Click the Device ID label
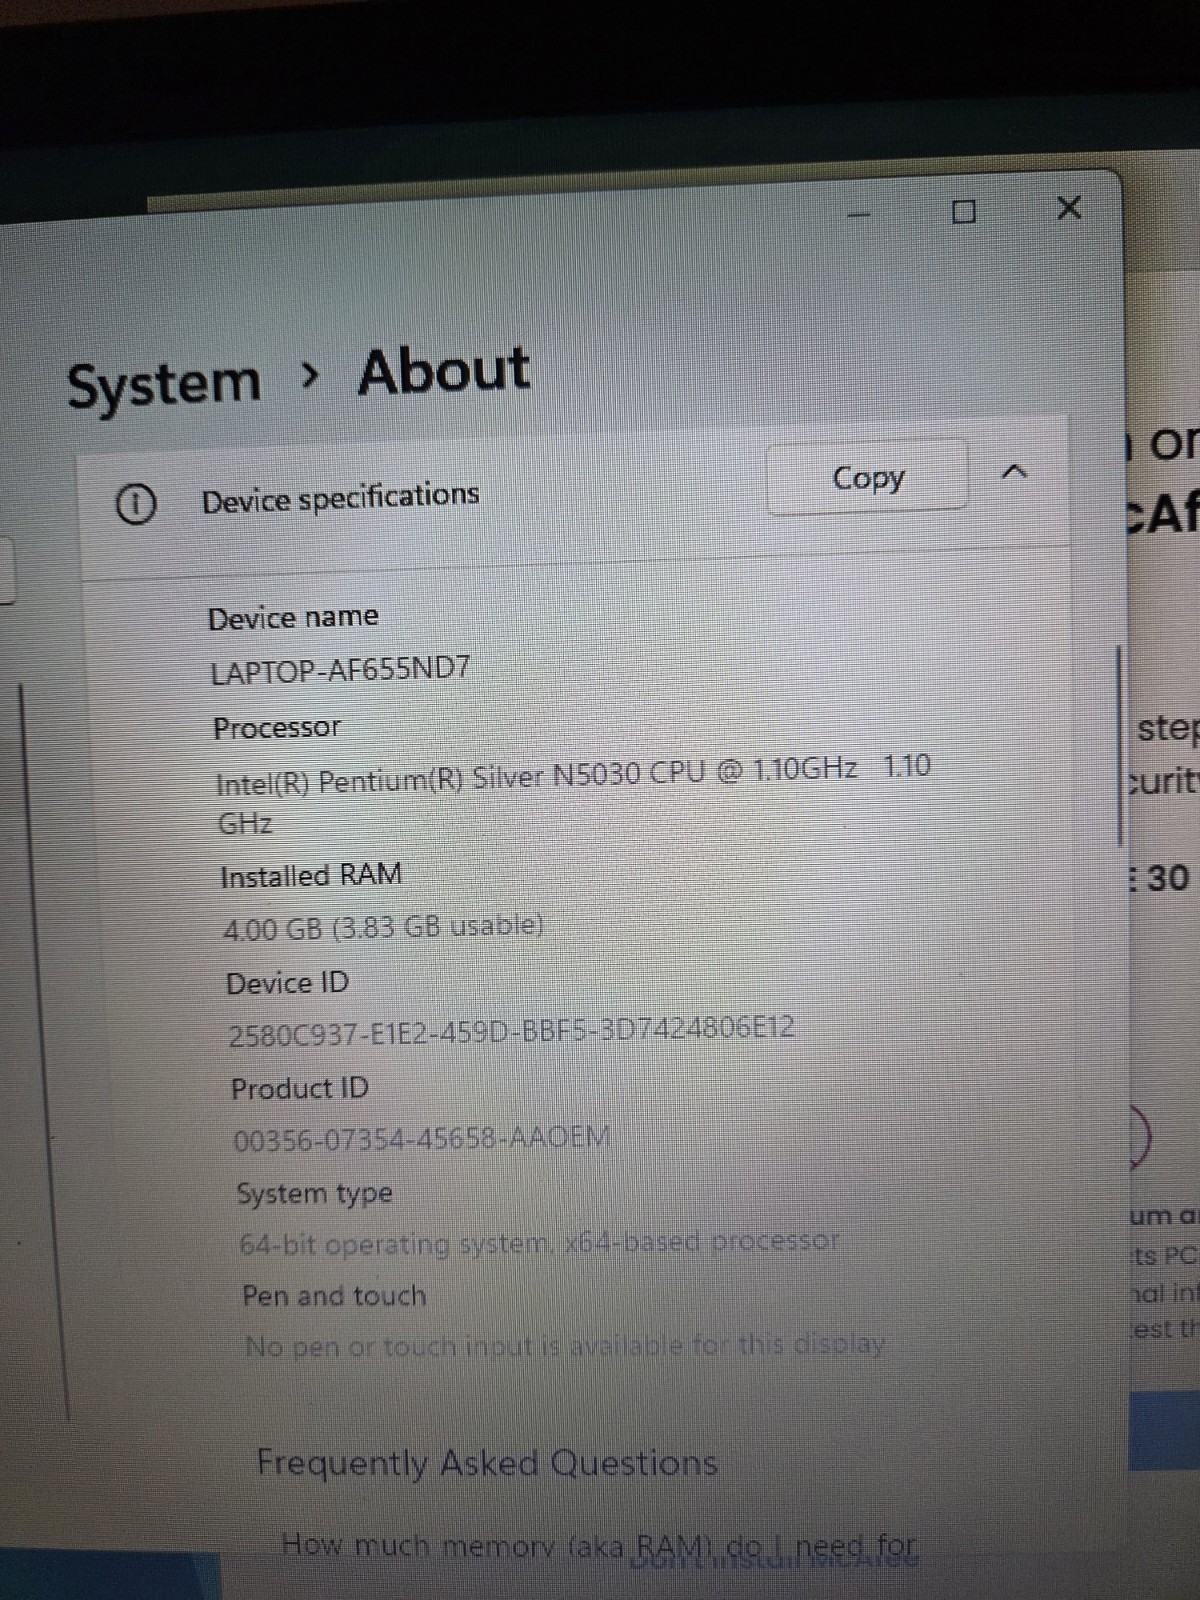 288,983
